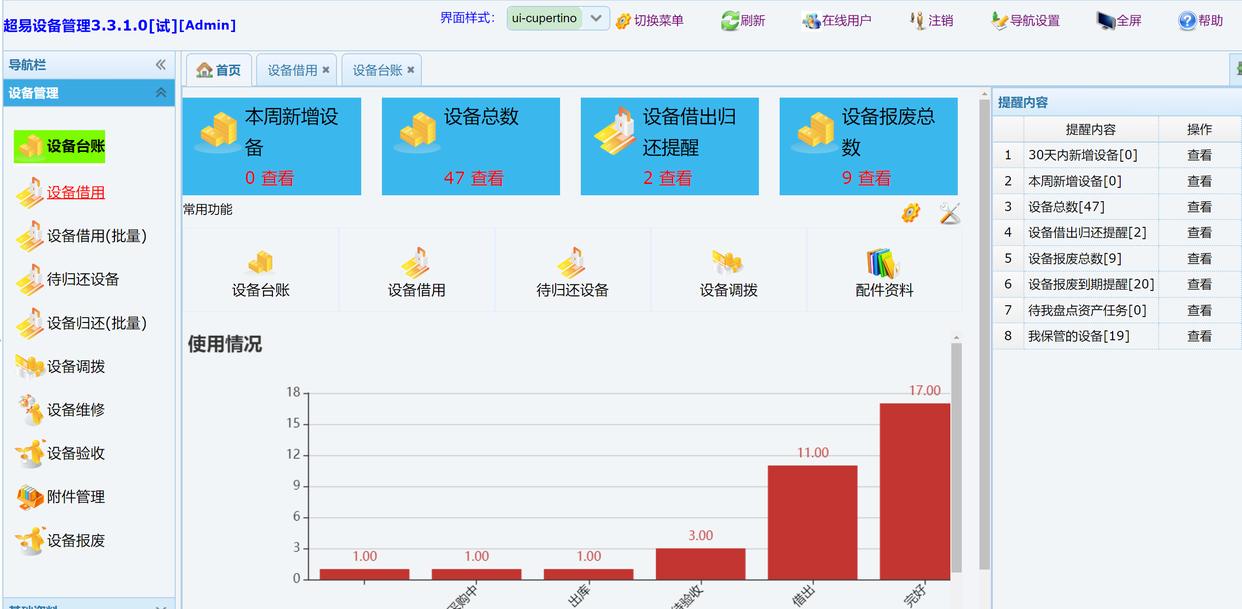Select 设备维修 in the sidebar
The width and height of the screenshot is (1242, 609).
(75, 410)
